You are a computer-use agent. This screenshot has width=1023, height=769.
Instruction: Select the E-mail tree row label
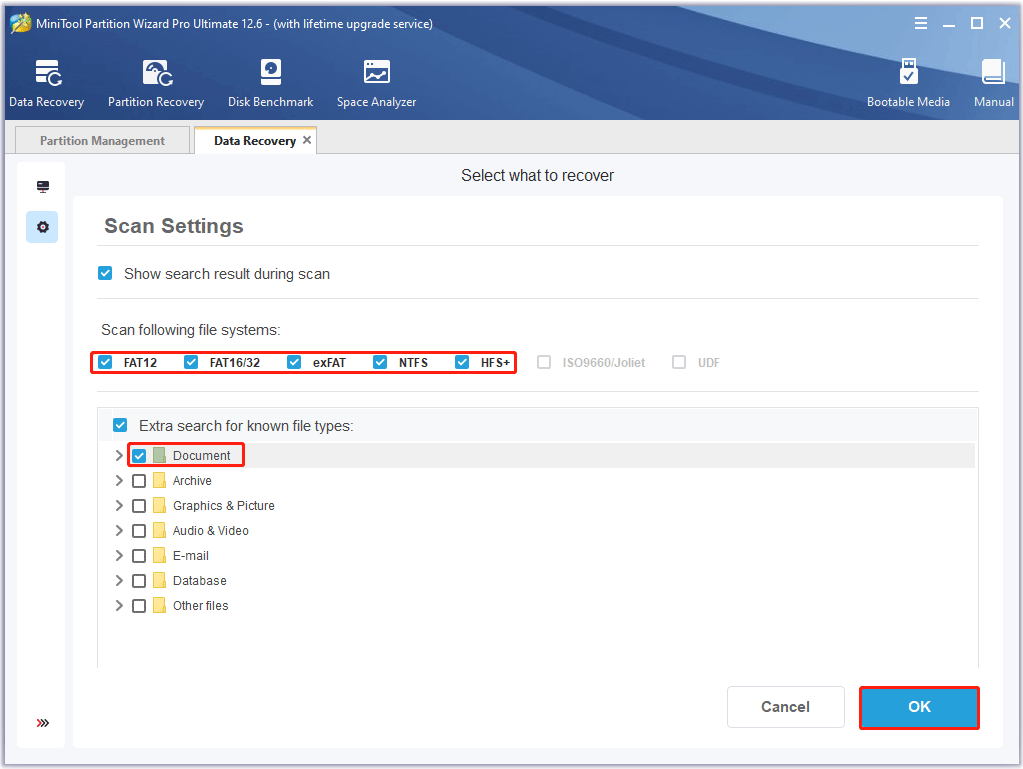(191, 556)
